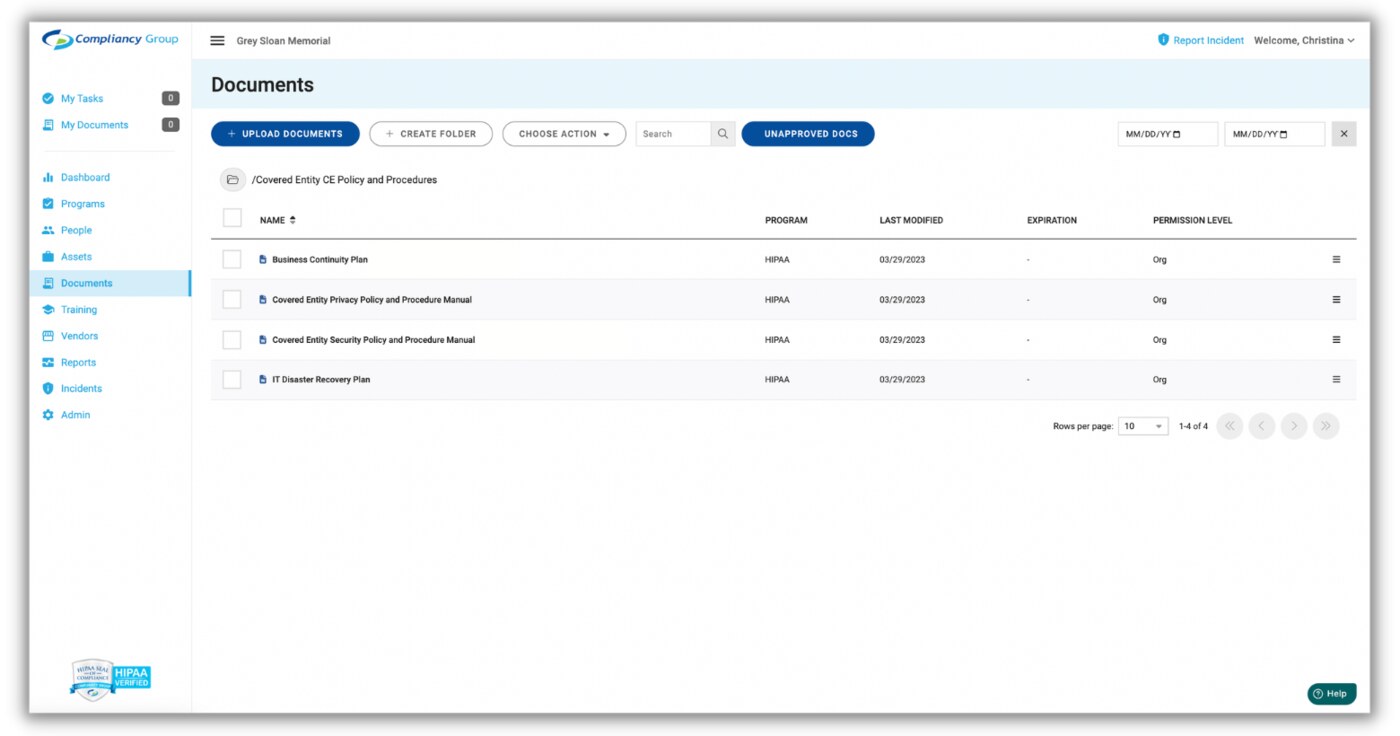Open row menu for Business Continuity Plan
Image resolution: width=1400 pixels, height=736 pixels.
click(1336, 260)
